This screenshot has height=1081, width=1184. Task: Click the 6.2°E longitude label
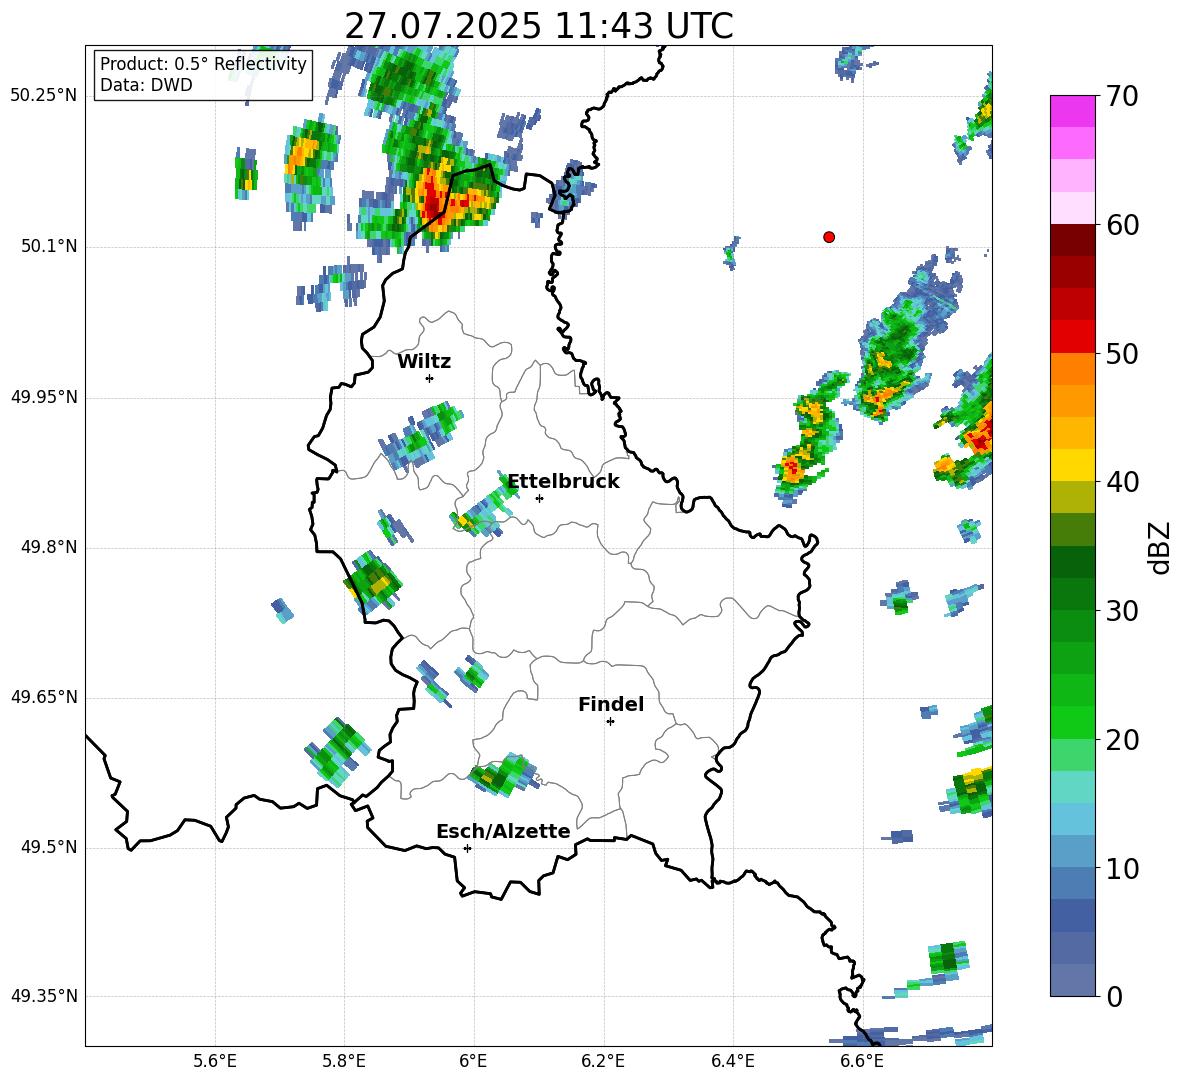603,1061
